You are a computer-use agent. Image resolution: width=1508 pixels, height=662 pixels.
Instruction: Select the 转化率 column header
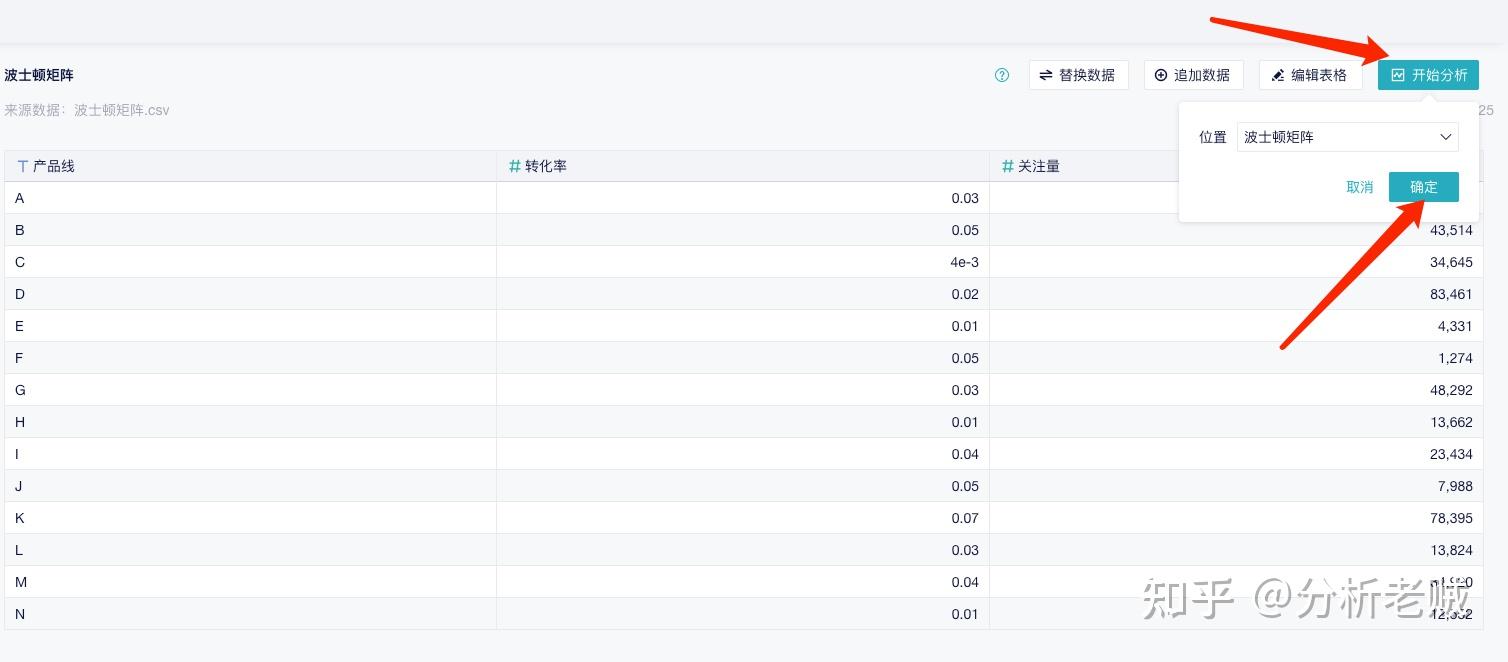tap(546, 166)
